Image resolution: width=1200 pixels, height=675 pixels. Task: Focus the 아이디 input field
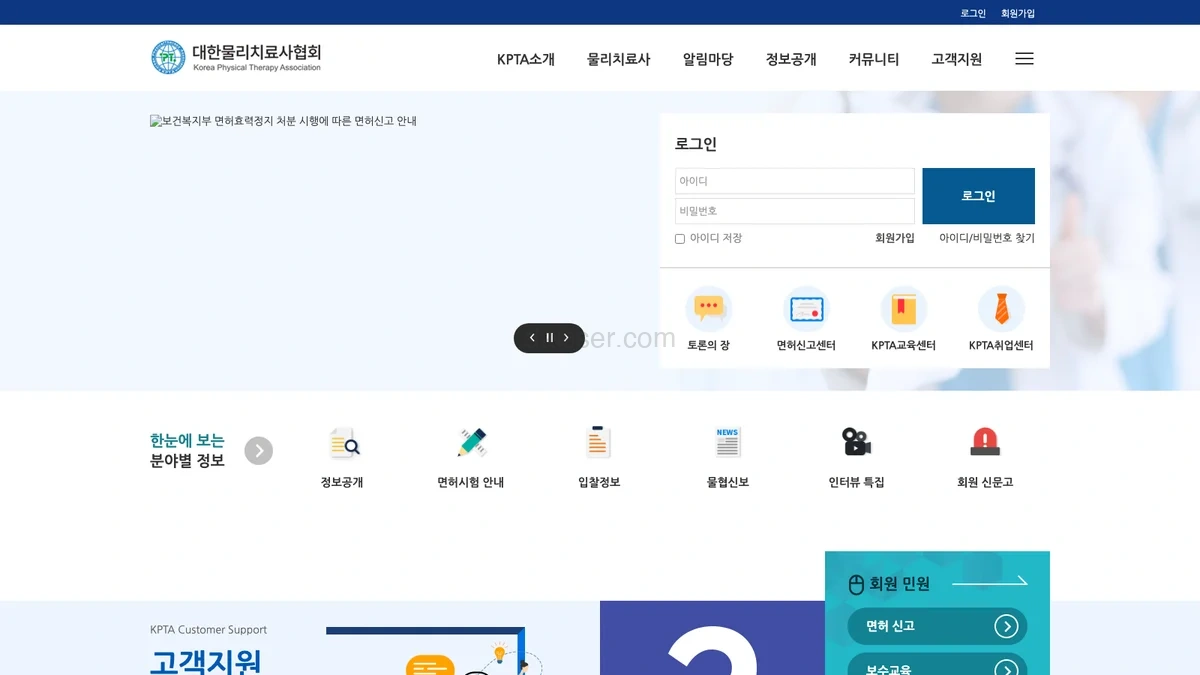[795, 181]
